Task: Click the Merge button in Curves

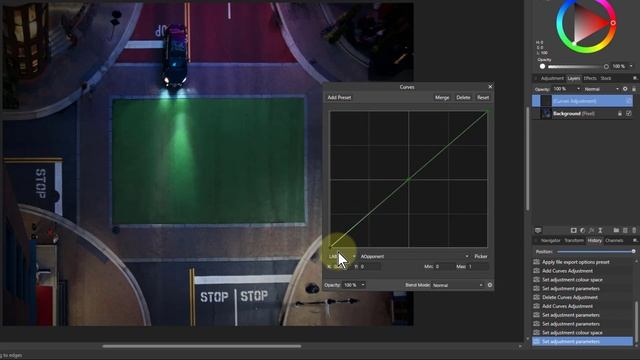Action: point(442,98)
